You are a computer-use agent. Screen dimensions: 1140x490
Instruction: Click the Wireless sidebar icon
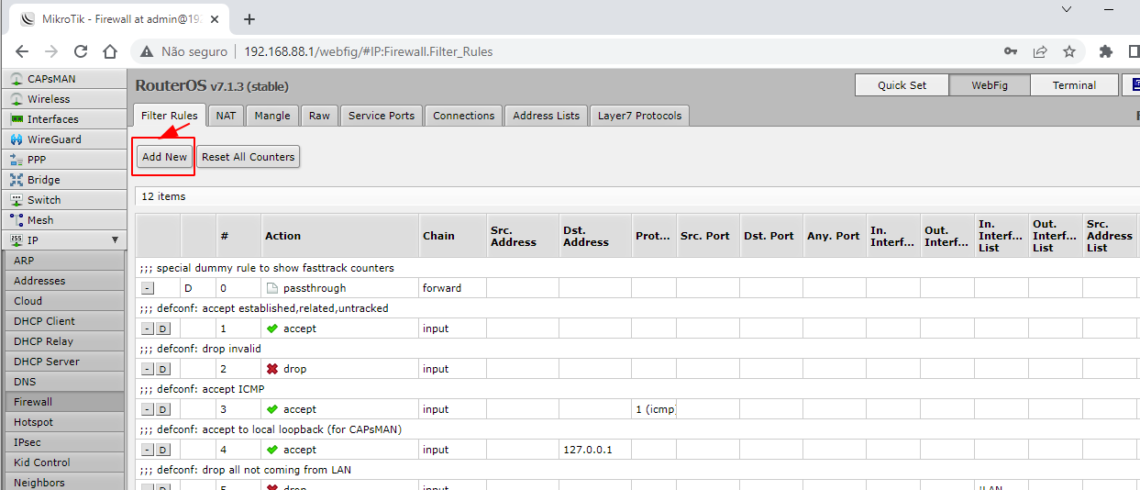click(17, 99)
